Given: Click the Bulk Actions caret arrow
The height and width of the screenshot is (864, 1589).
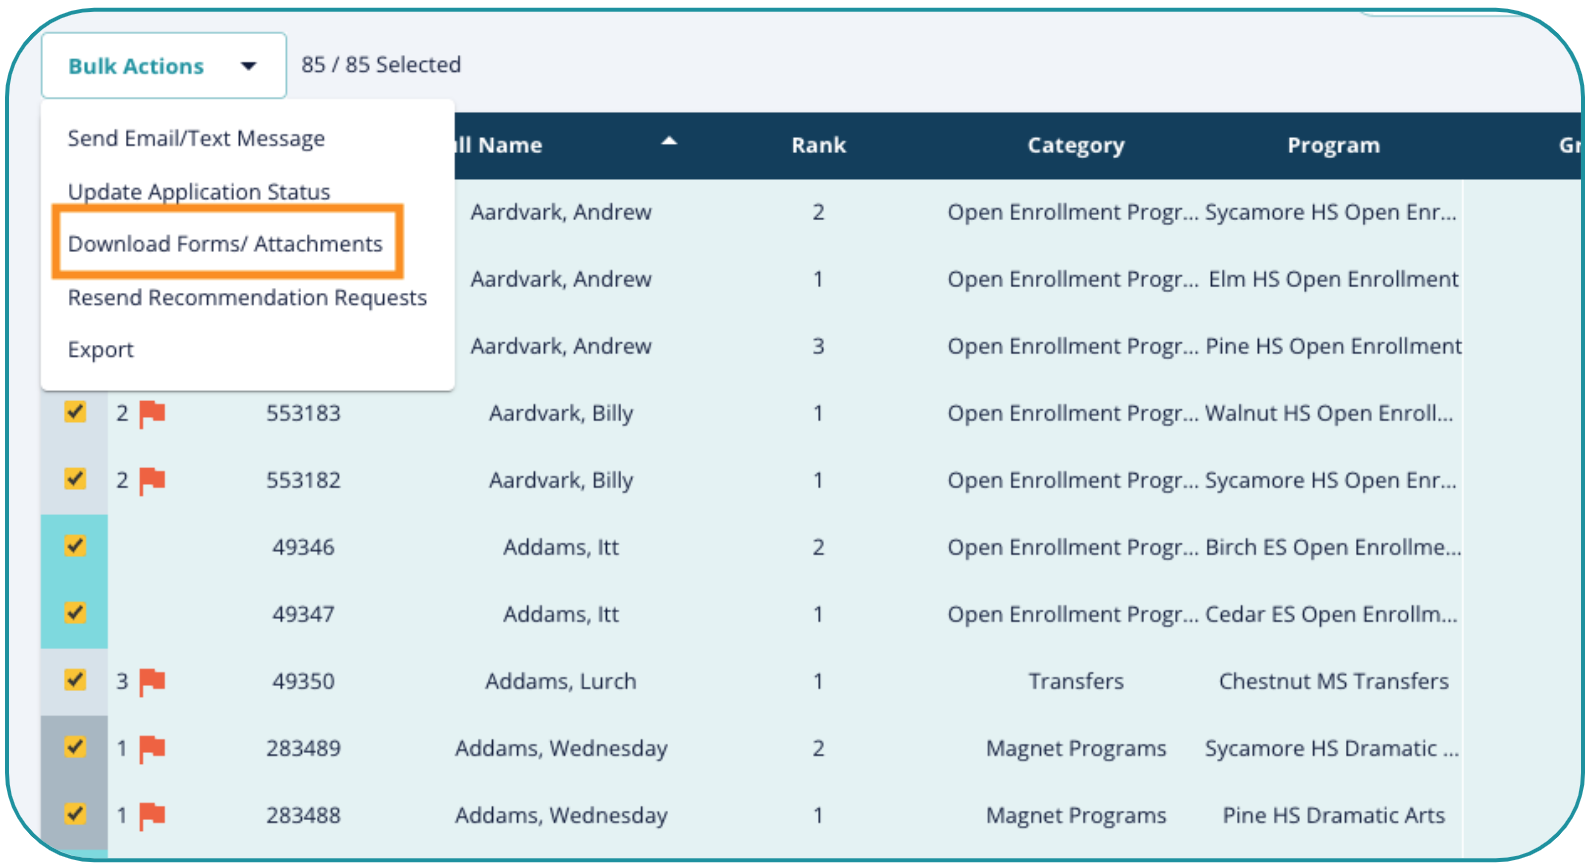Looking at the screenshot, I should point(249,66).
